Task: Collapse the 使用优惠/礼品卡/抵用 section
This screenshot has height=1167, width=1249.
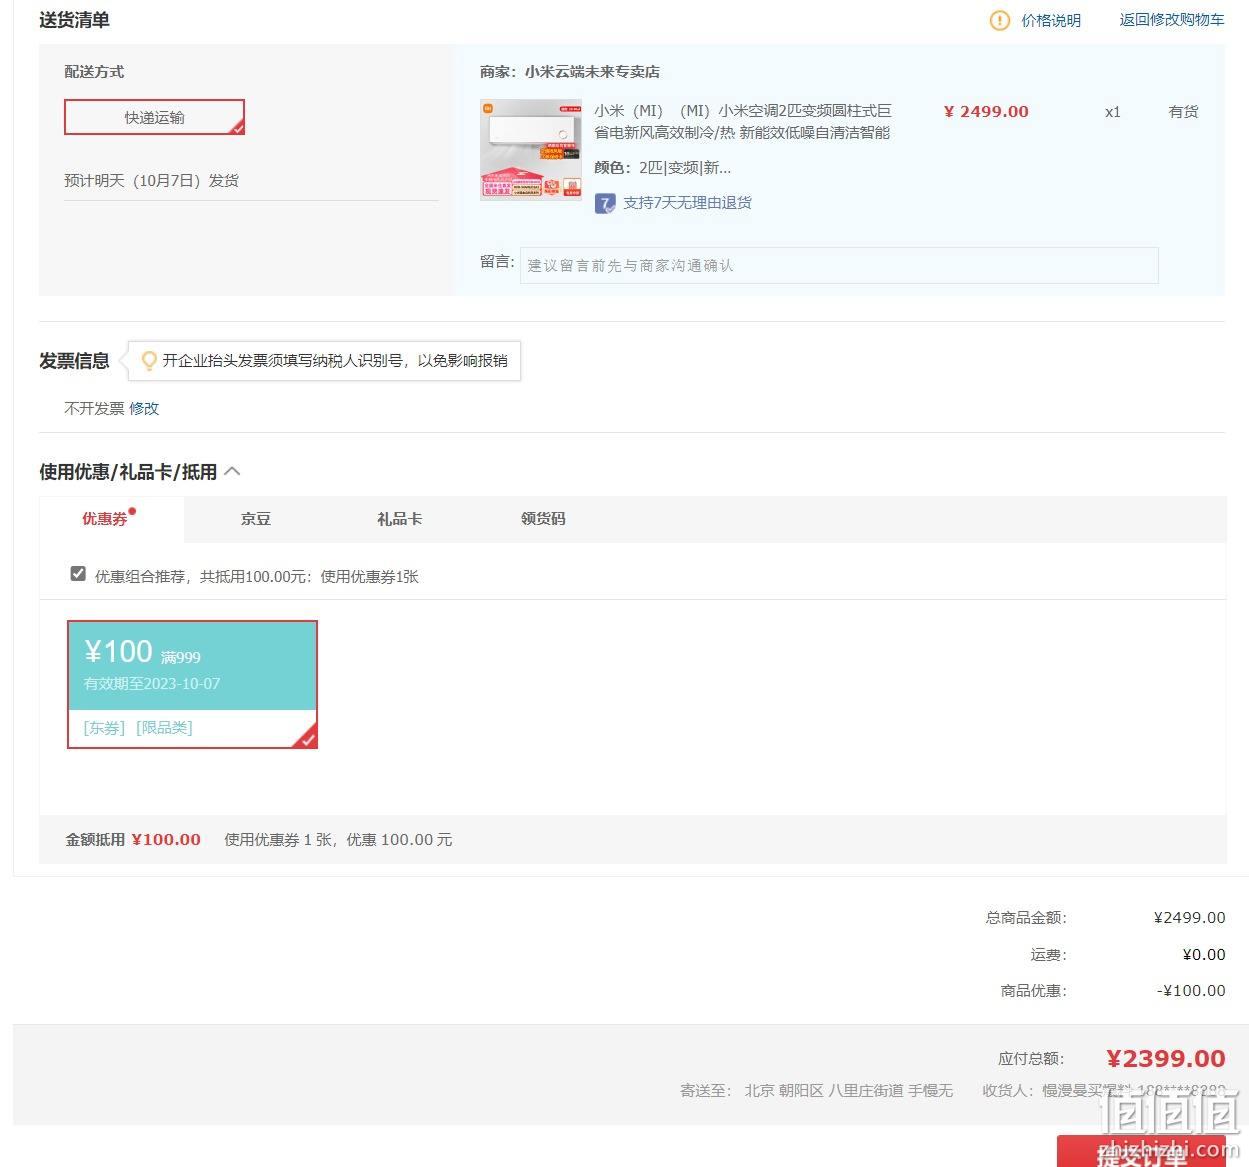Action: click(232, 471)
